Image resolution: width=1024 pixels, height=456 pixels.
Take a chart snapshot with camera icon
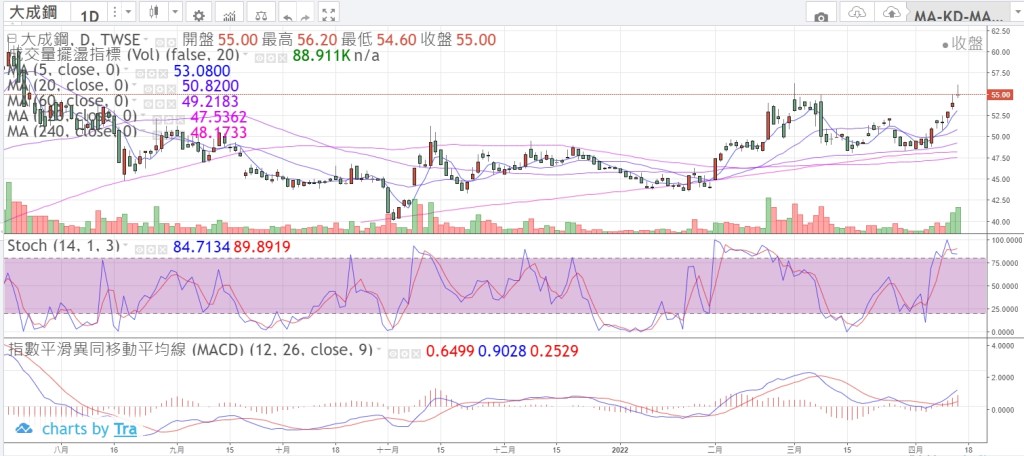point(821,16)
